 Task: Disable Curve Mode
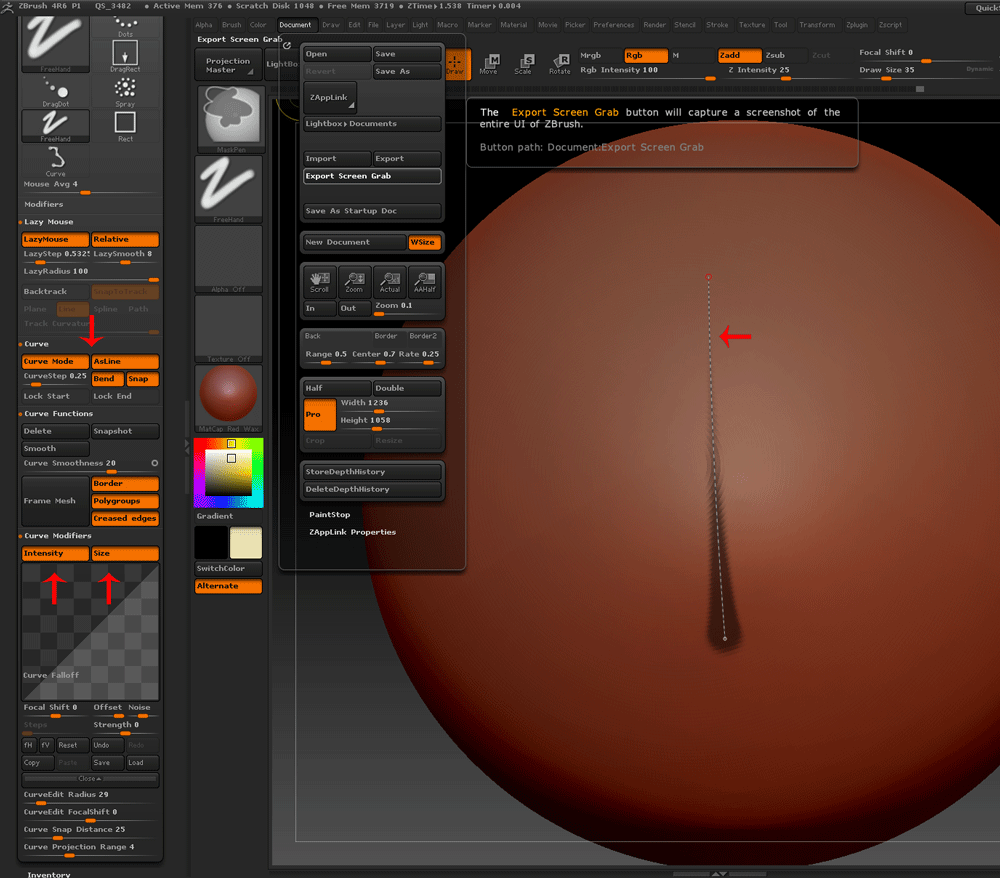pos(55,362)
